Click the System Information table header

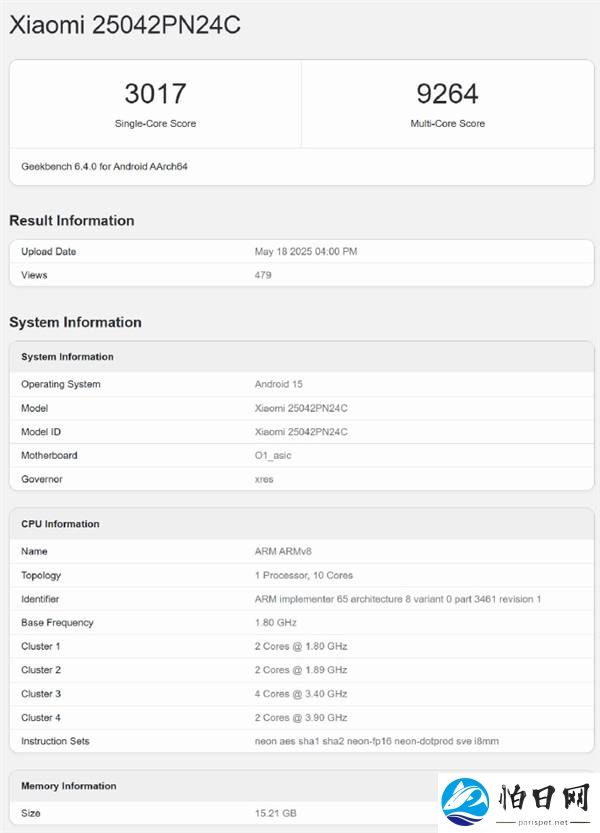coord(301,356)
